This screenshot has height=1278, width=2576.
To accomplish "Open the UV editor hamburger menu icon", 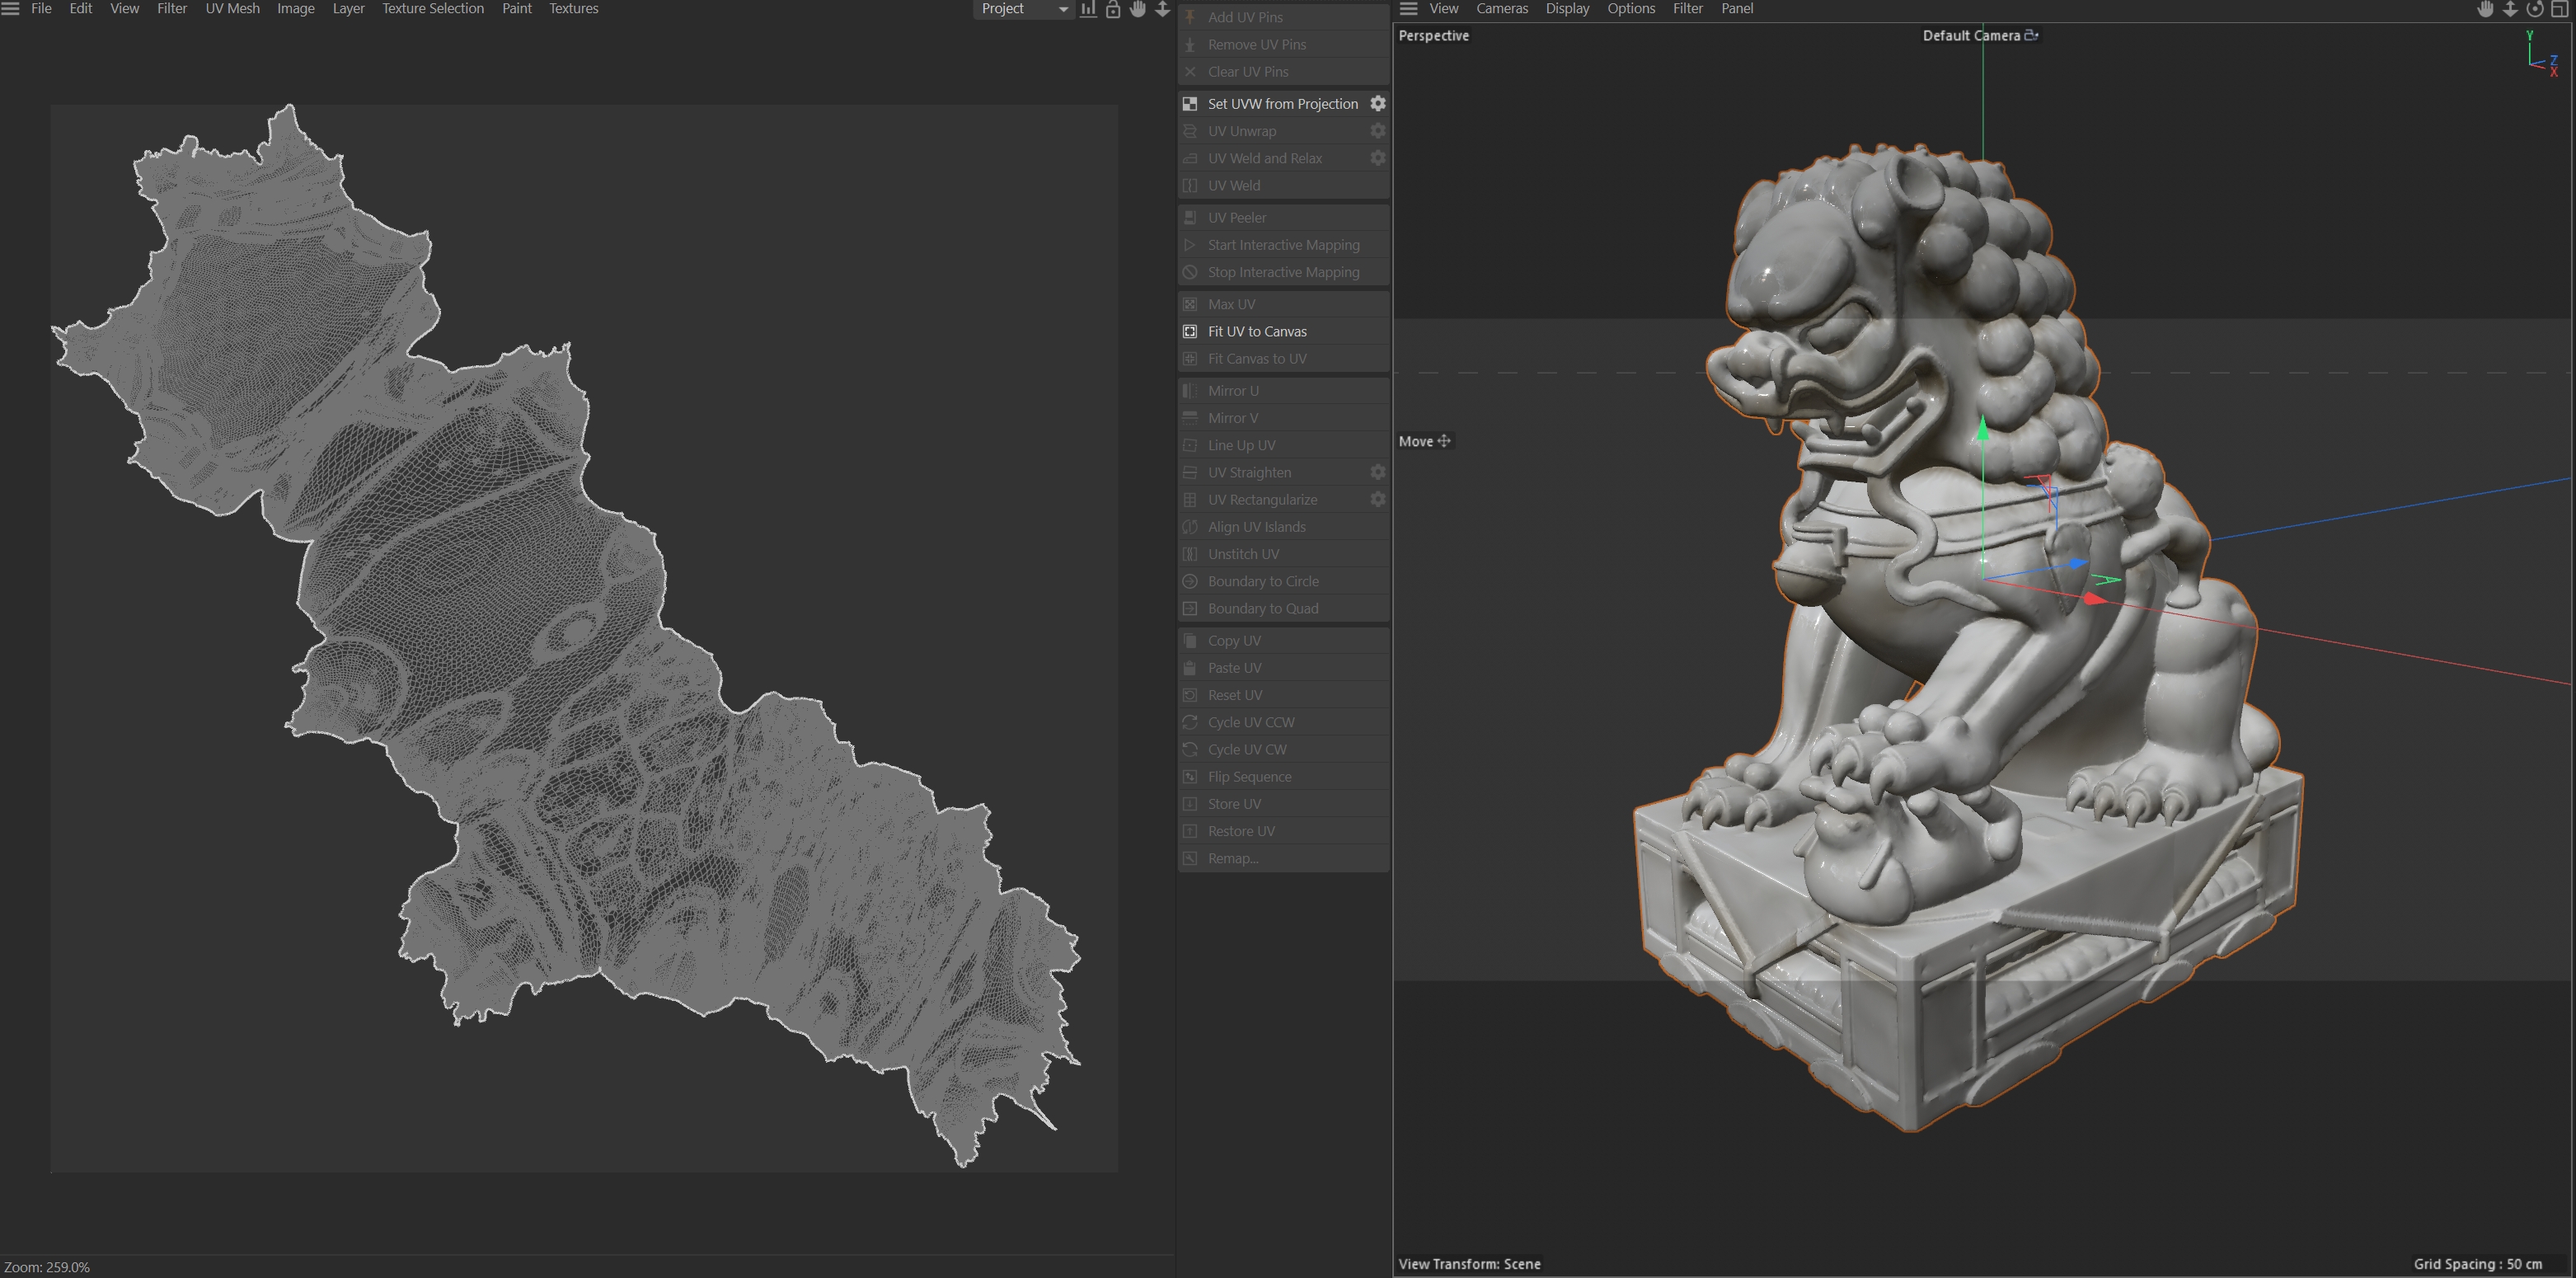I will [x=10, y=9].
